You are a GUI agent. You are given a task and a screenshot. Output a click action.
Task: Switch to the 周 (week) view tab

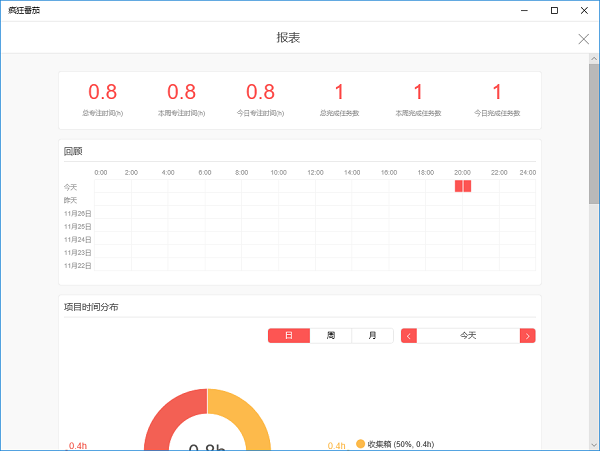(x=331, y=336)
